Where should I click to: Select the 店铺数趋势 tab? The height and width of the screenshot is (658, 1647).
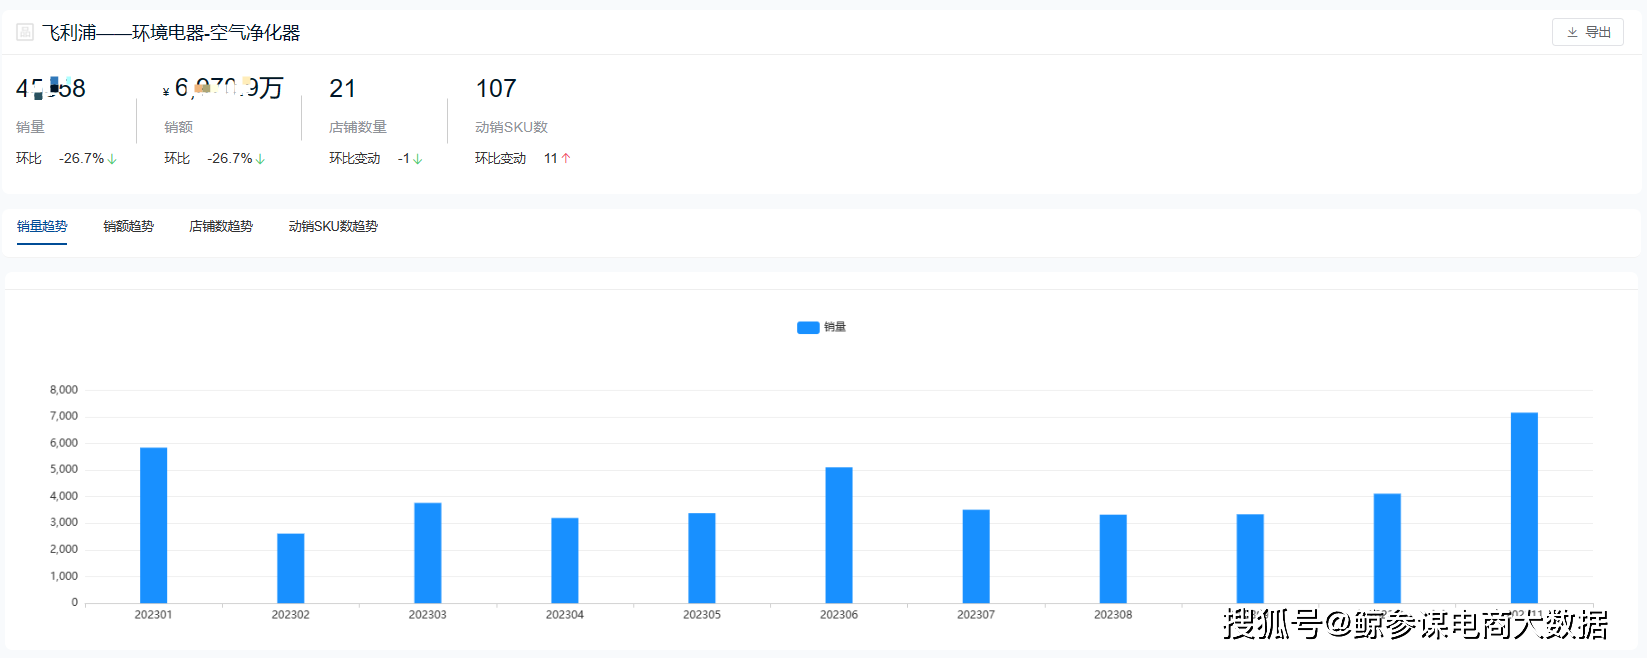coord(221,226)
